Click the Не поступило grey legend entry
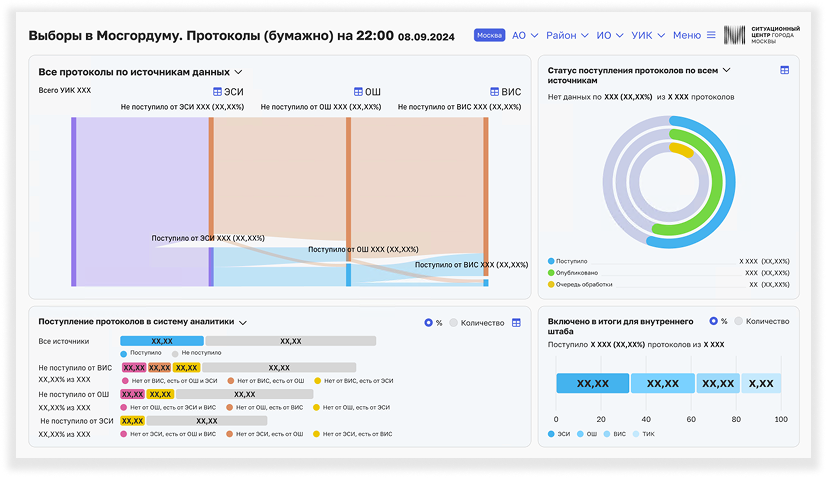This screenshot has width=827, height=478. (x=197, y=353)
